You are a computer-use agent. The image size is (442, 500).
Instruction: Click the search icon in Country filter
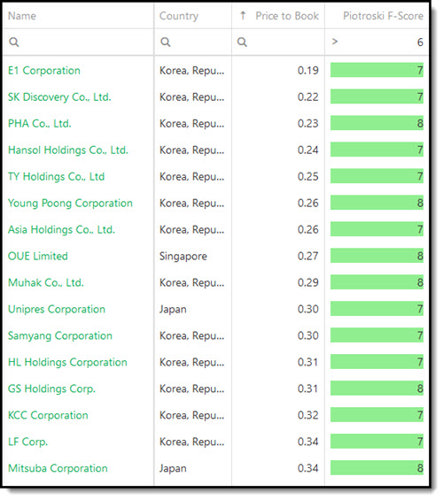165,42
